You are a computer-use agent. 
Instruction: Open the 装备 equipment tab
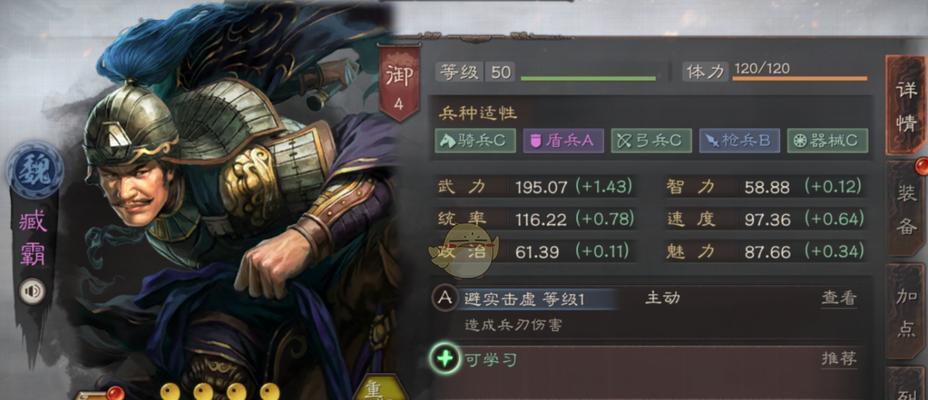point(906,208)
